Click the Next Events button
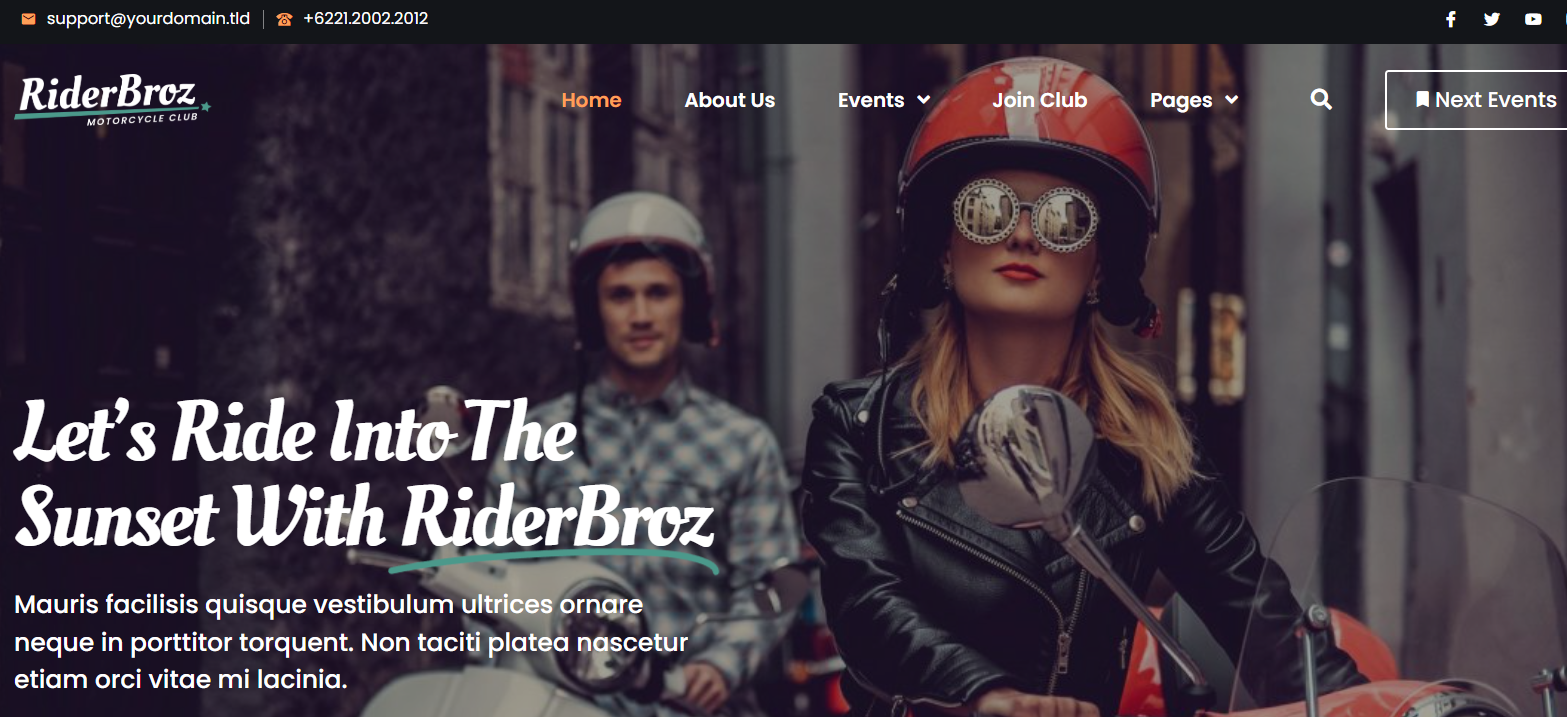The height and width of the screenshot is (717, 1567). click(1476, 100)
